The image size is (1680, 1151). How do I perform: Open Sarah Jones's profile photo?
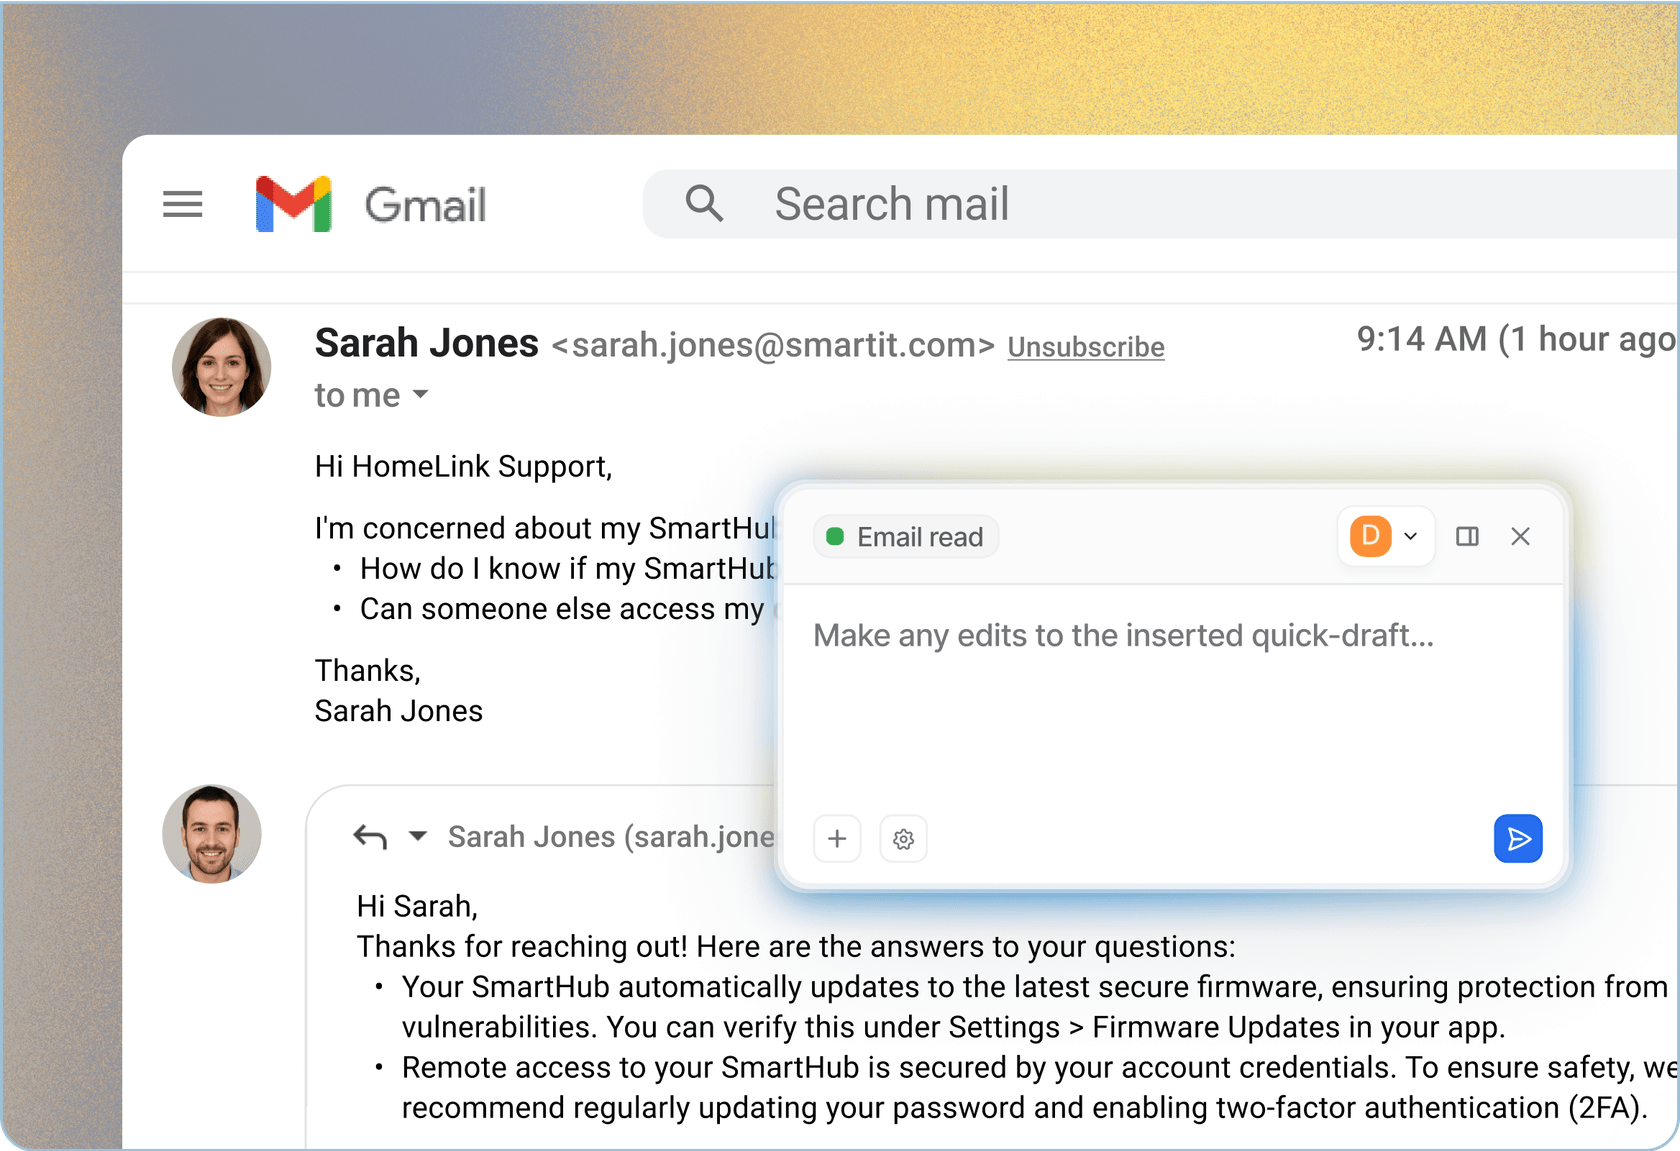coord(221,367)
